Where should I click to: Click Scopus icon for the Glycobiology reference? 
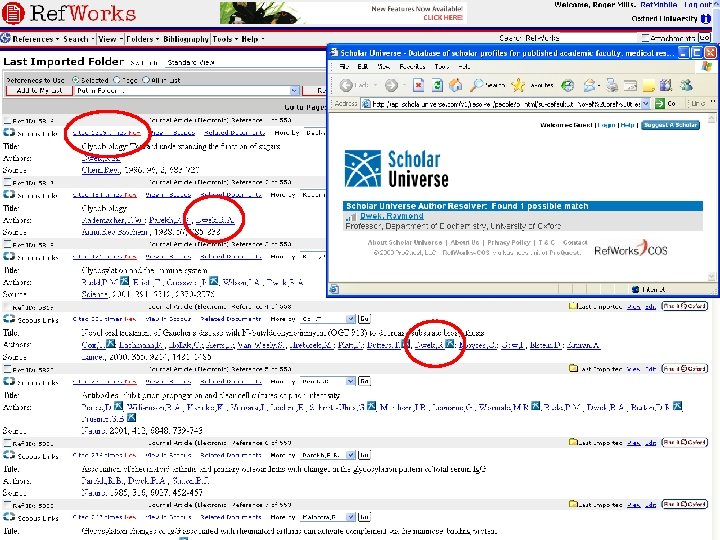(x=9, y=195)
